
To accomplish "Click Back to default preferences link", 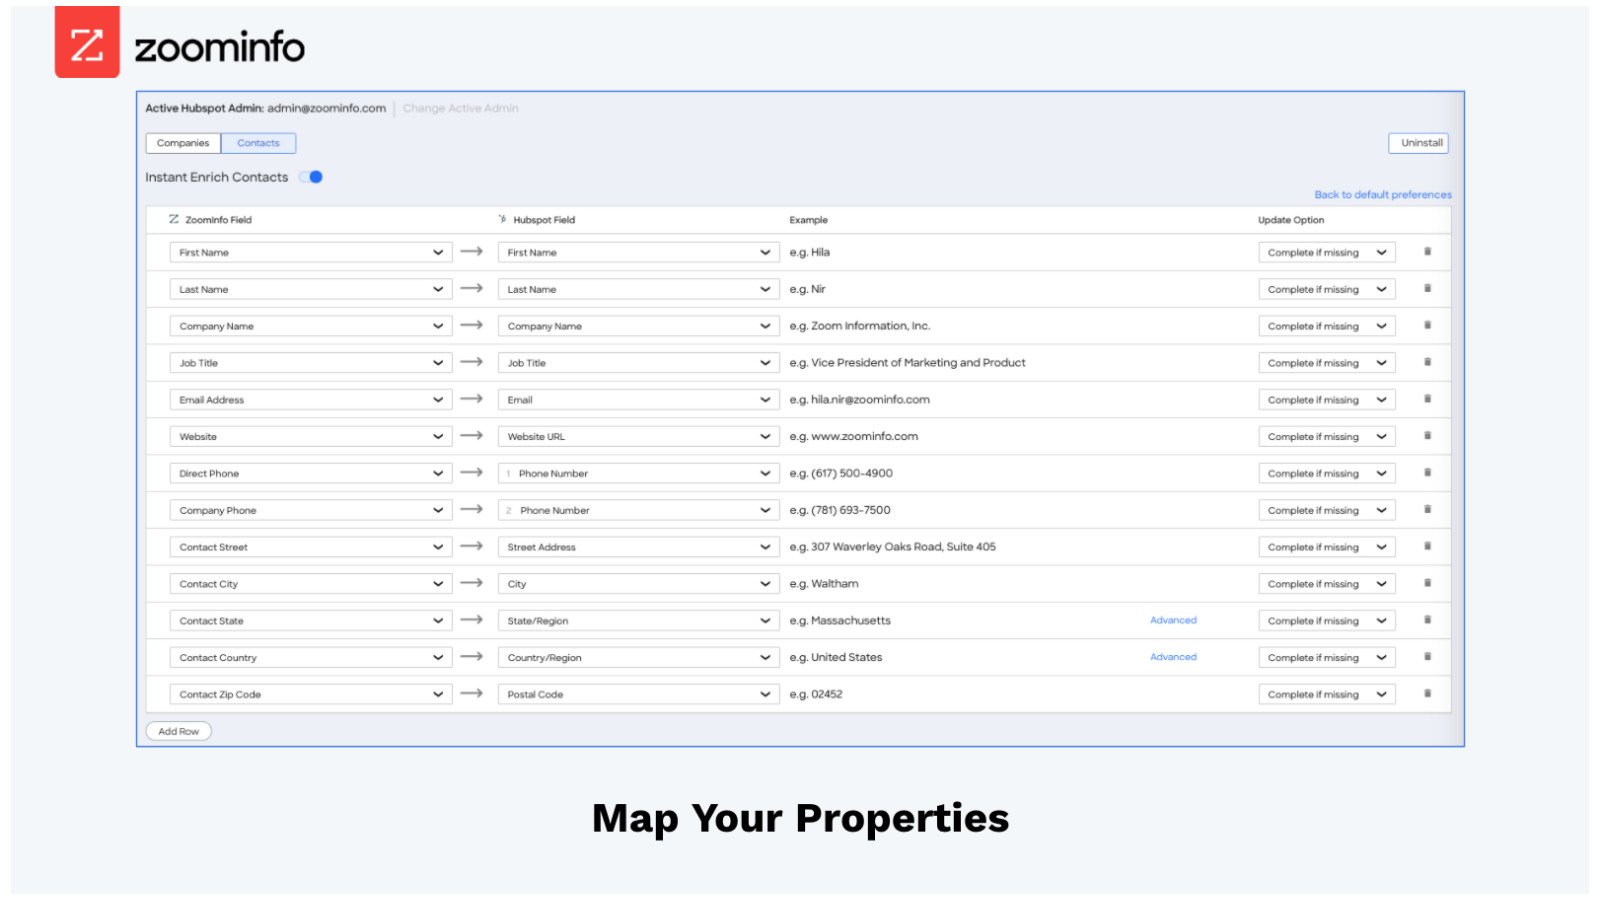I will [x=1383, y=195].
